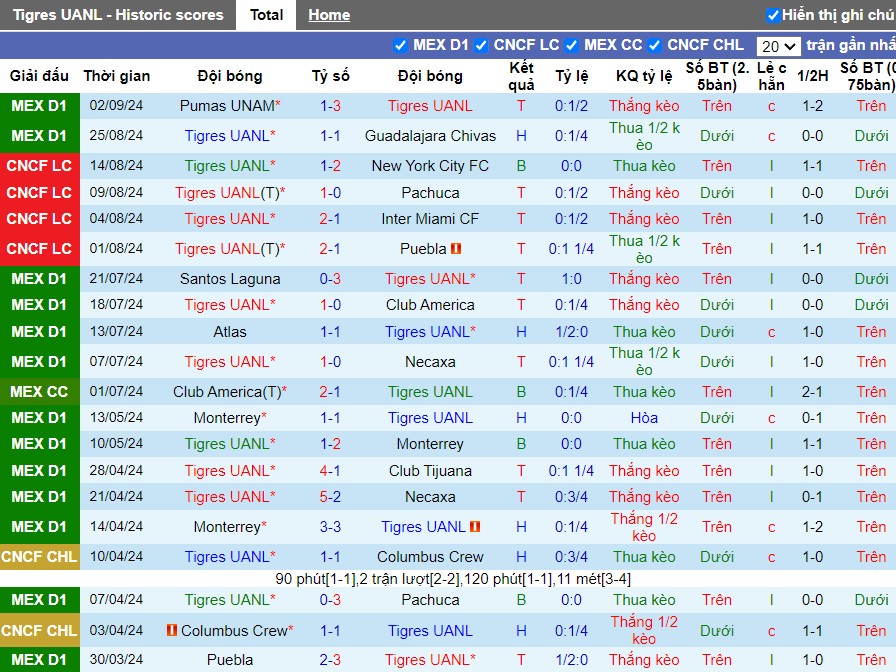896x672 pixels.
Task: Click the Tỷ số column header
Action: (330, 76)
